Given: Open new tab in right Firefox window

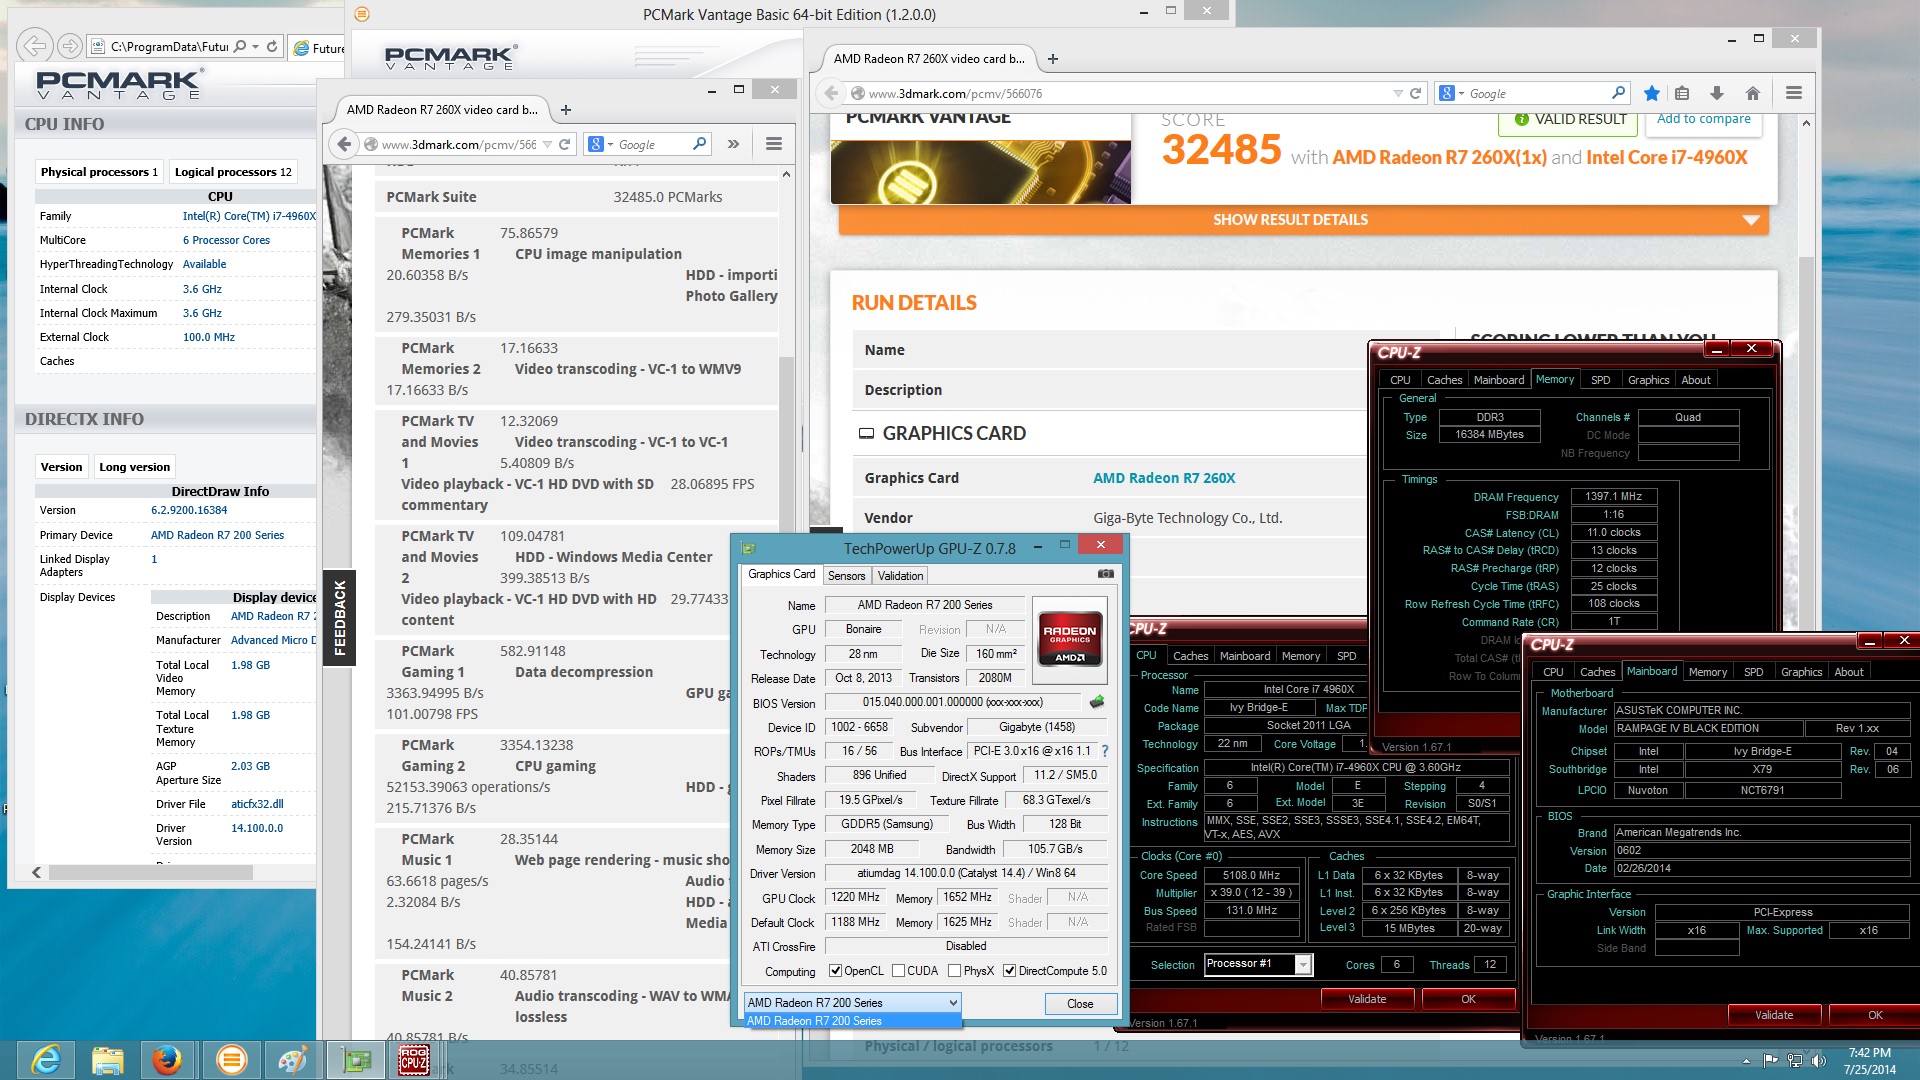Looking at the screenshot, I should [1052, 59].
